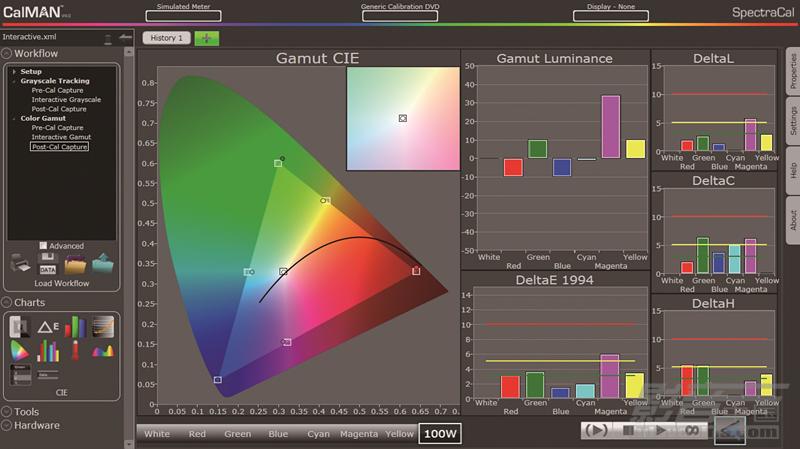Select the Delta E chart icon
This screenshot has height=449, width=800.
[x=48, y=327]
